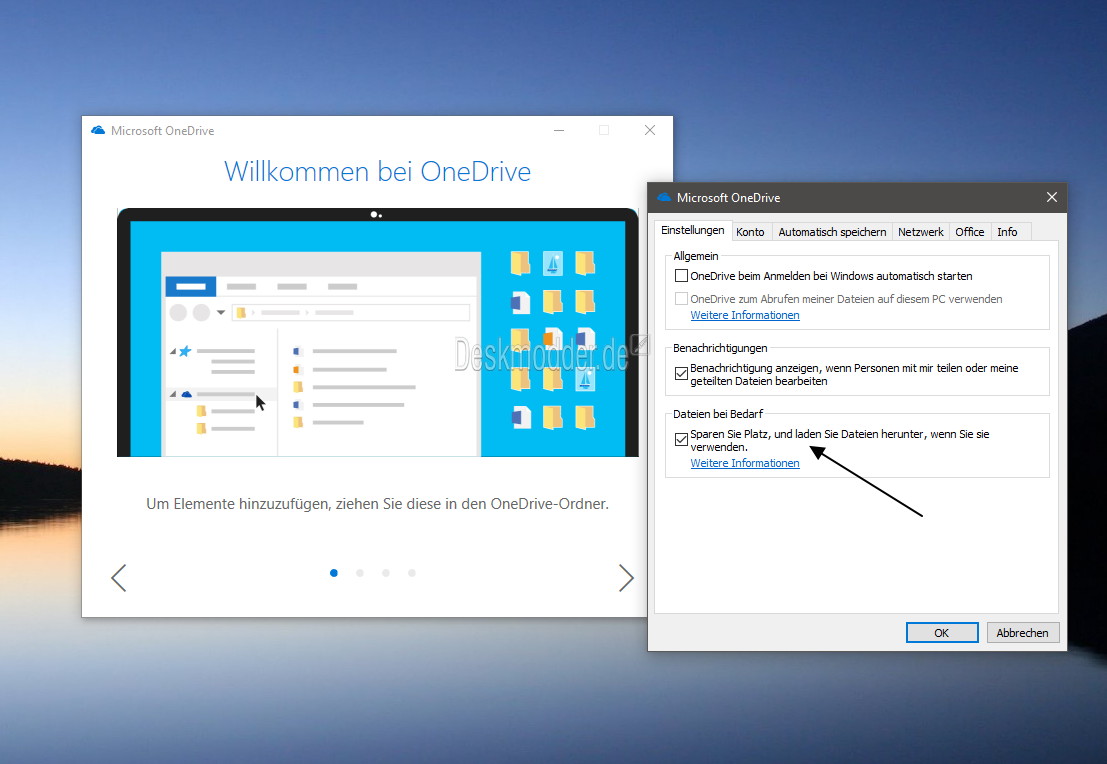Click the 'Allgemein' group label
Screen dimensions: 1107x764
(x=695, y=256)
